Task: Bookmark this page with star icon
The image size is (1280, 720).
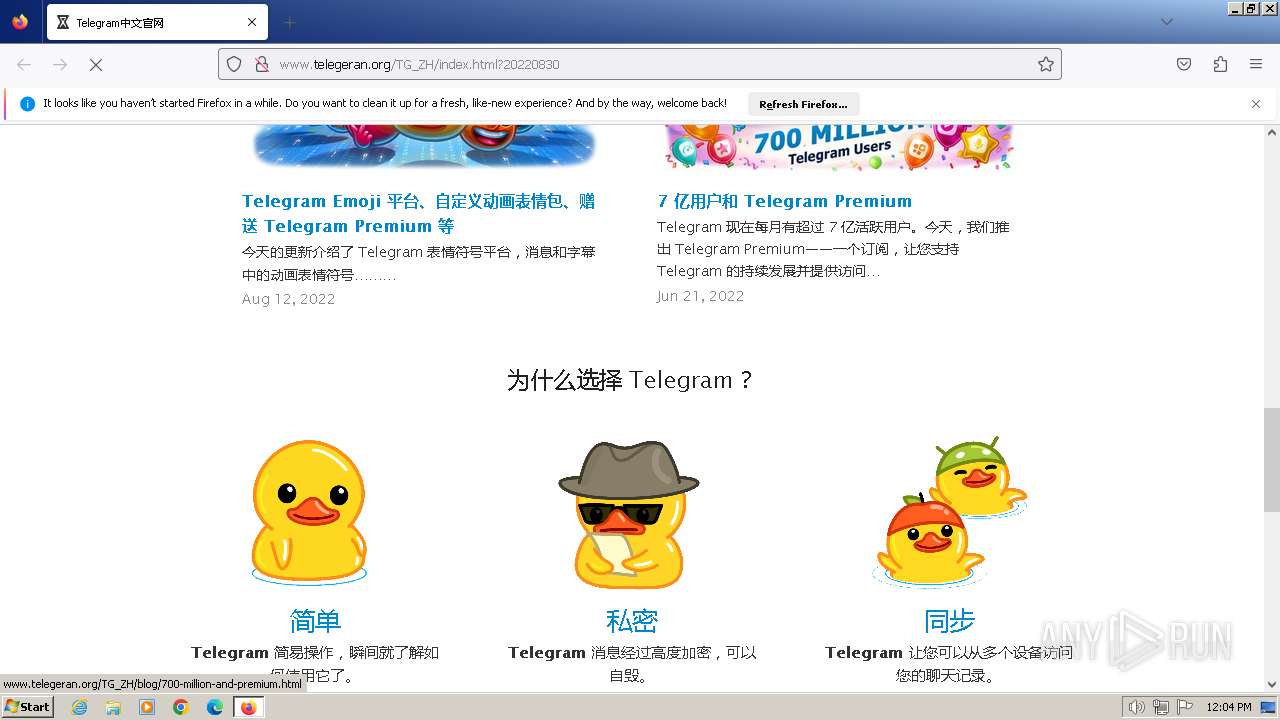Action: (x=1046, y=64)
